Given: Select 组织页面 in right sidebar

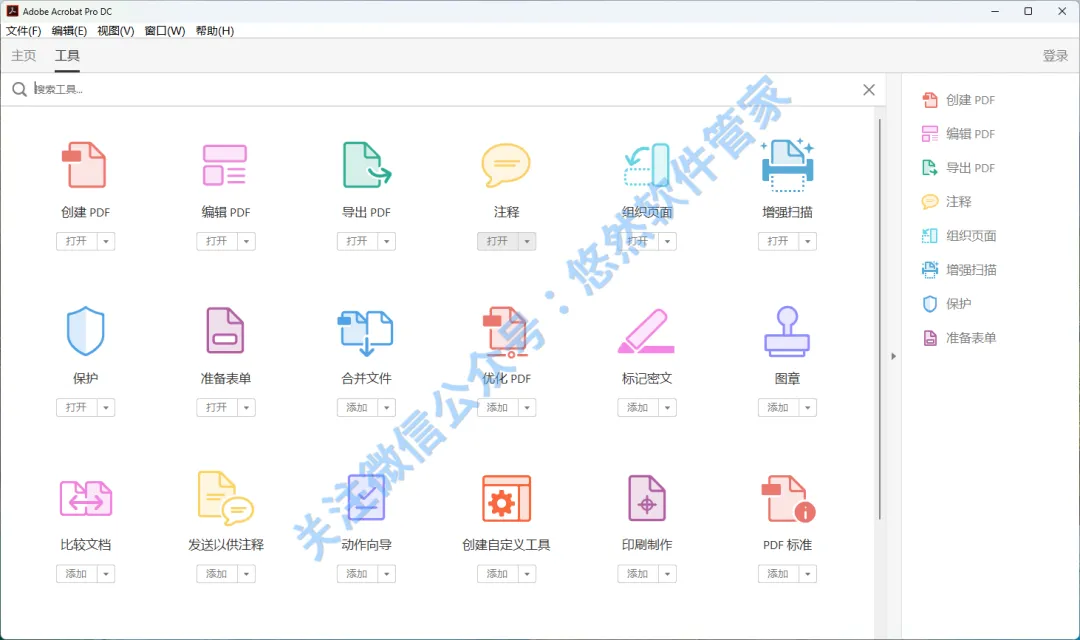Looking at the screenshot, I should coord(959,236).
